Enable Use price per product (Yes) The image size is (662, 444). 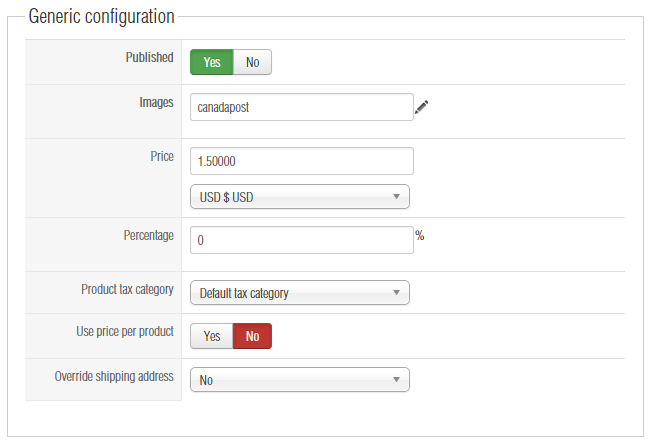[212, 336]
